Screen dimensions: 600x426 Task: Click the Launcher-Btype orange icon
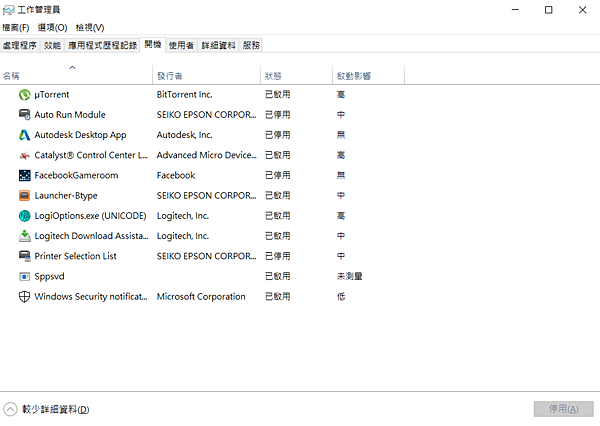point(24,196)
